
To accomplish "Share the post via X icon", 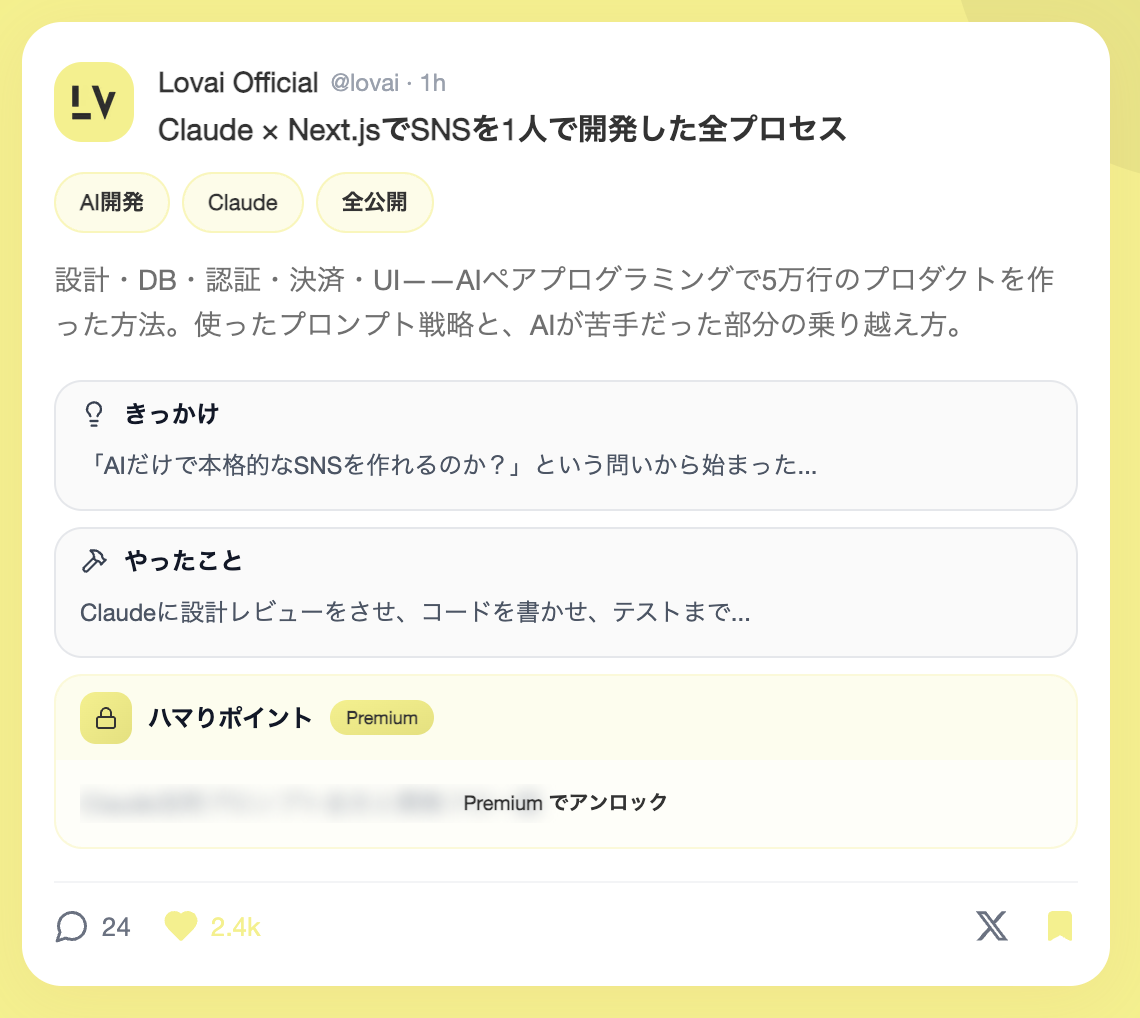I will pyautogui.click(x=991, y=926).
